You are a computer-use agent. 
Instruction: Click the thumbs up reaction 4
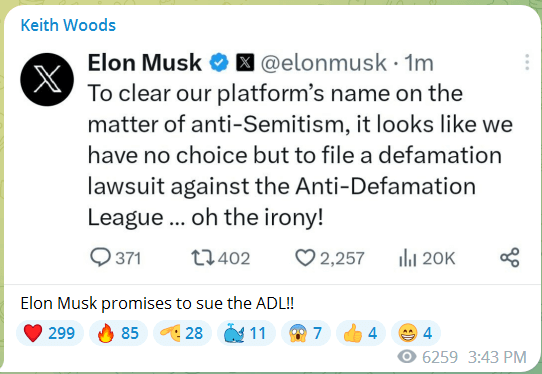click(x=361, y=333)
